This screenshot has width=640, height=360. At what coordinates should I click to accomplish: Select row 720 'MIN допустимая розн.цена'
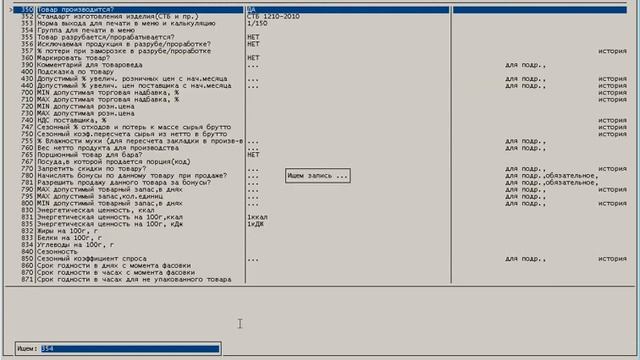pyautogui.click(x=320, y=107)
